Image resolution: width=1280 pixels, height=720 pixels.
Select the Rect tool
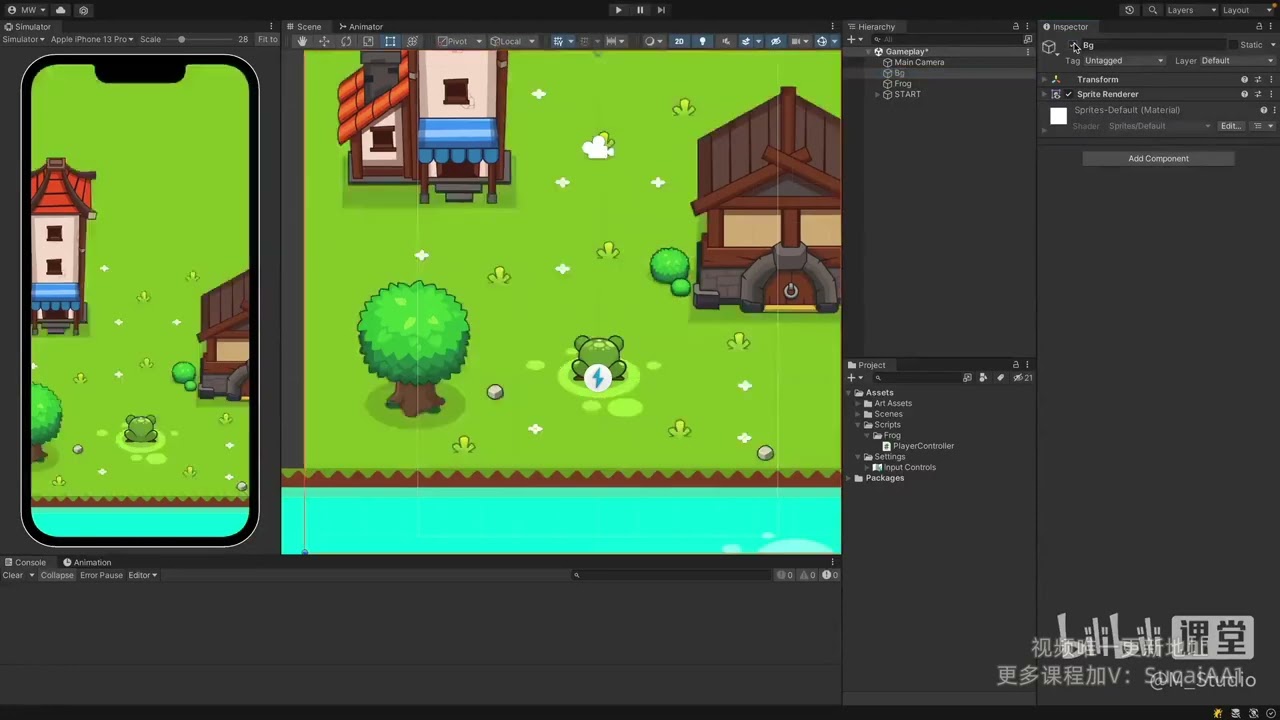(x=390, y=41)
